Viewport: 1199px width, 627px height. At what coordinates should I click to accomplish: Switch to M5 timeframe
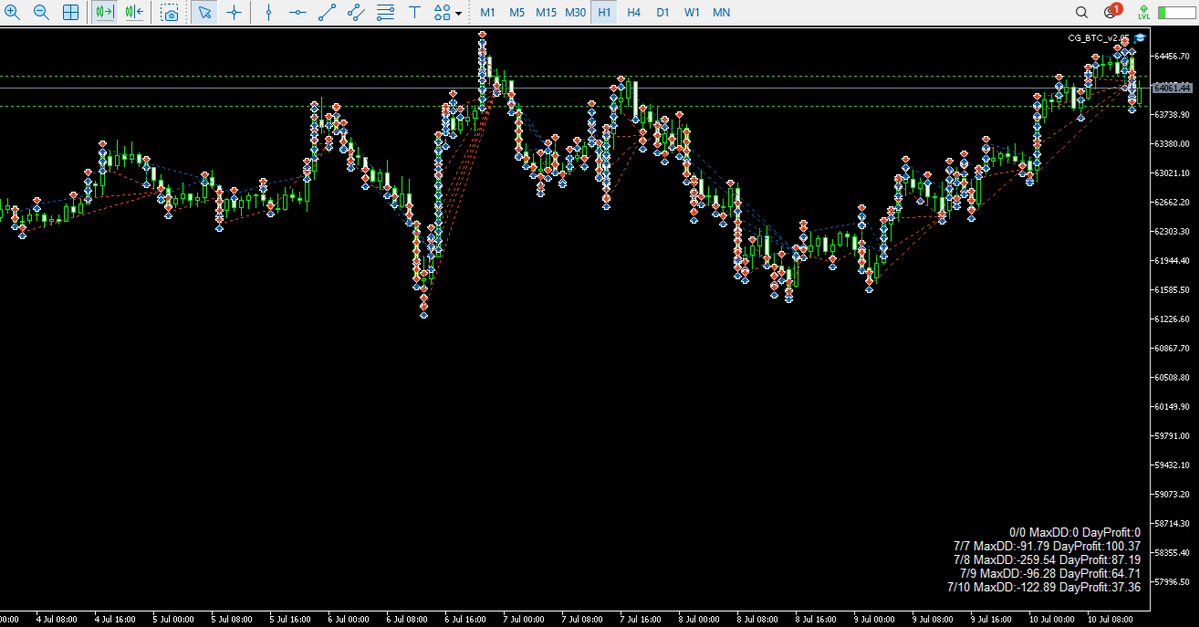(517, 12)
